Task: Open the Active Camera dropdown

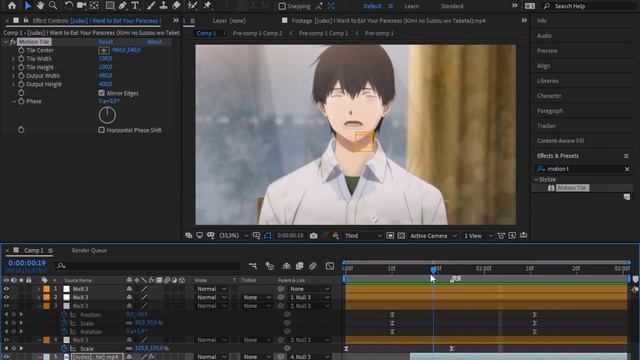Action: coord(433,236)
